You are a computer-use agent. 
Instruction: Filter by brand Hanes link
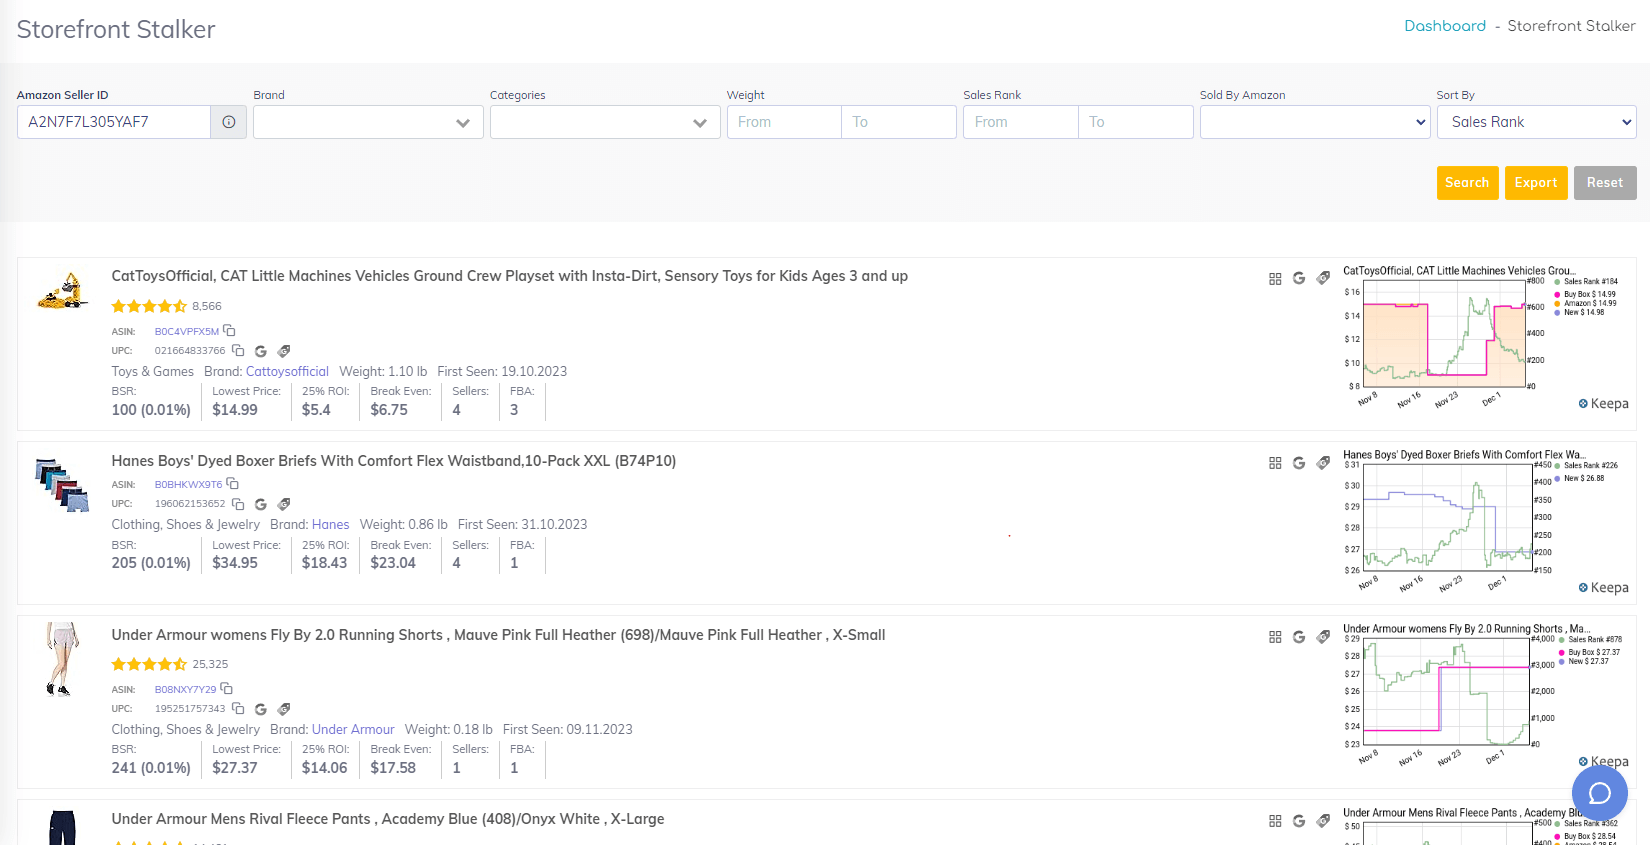point(330,524)
